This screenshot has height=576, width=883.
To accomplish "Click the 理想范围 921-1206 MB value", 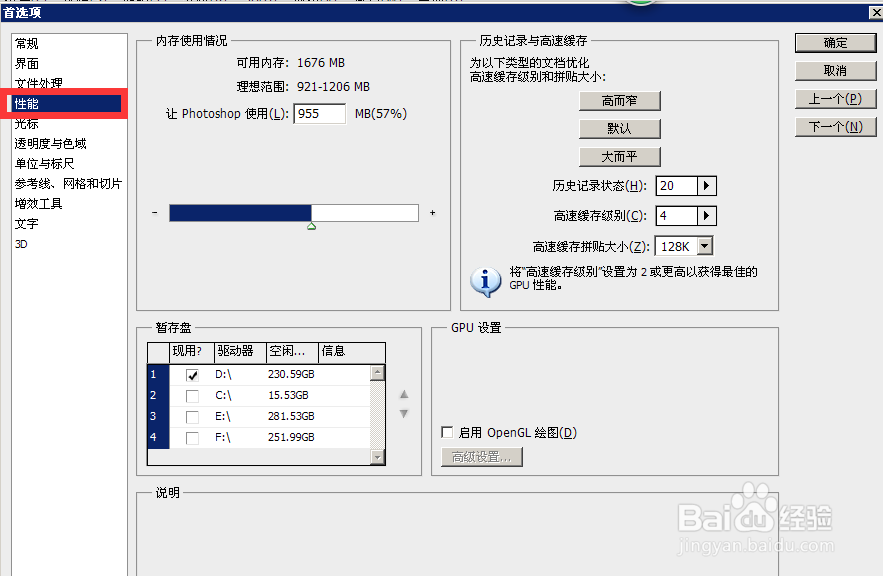I will click(x=333, y=87).
